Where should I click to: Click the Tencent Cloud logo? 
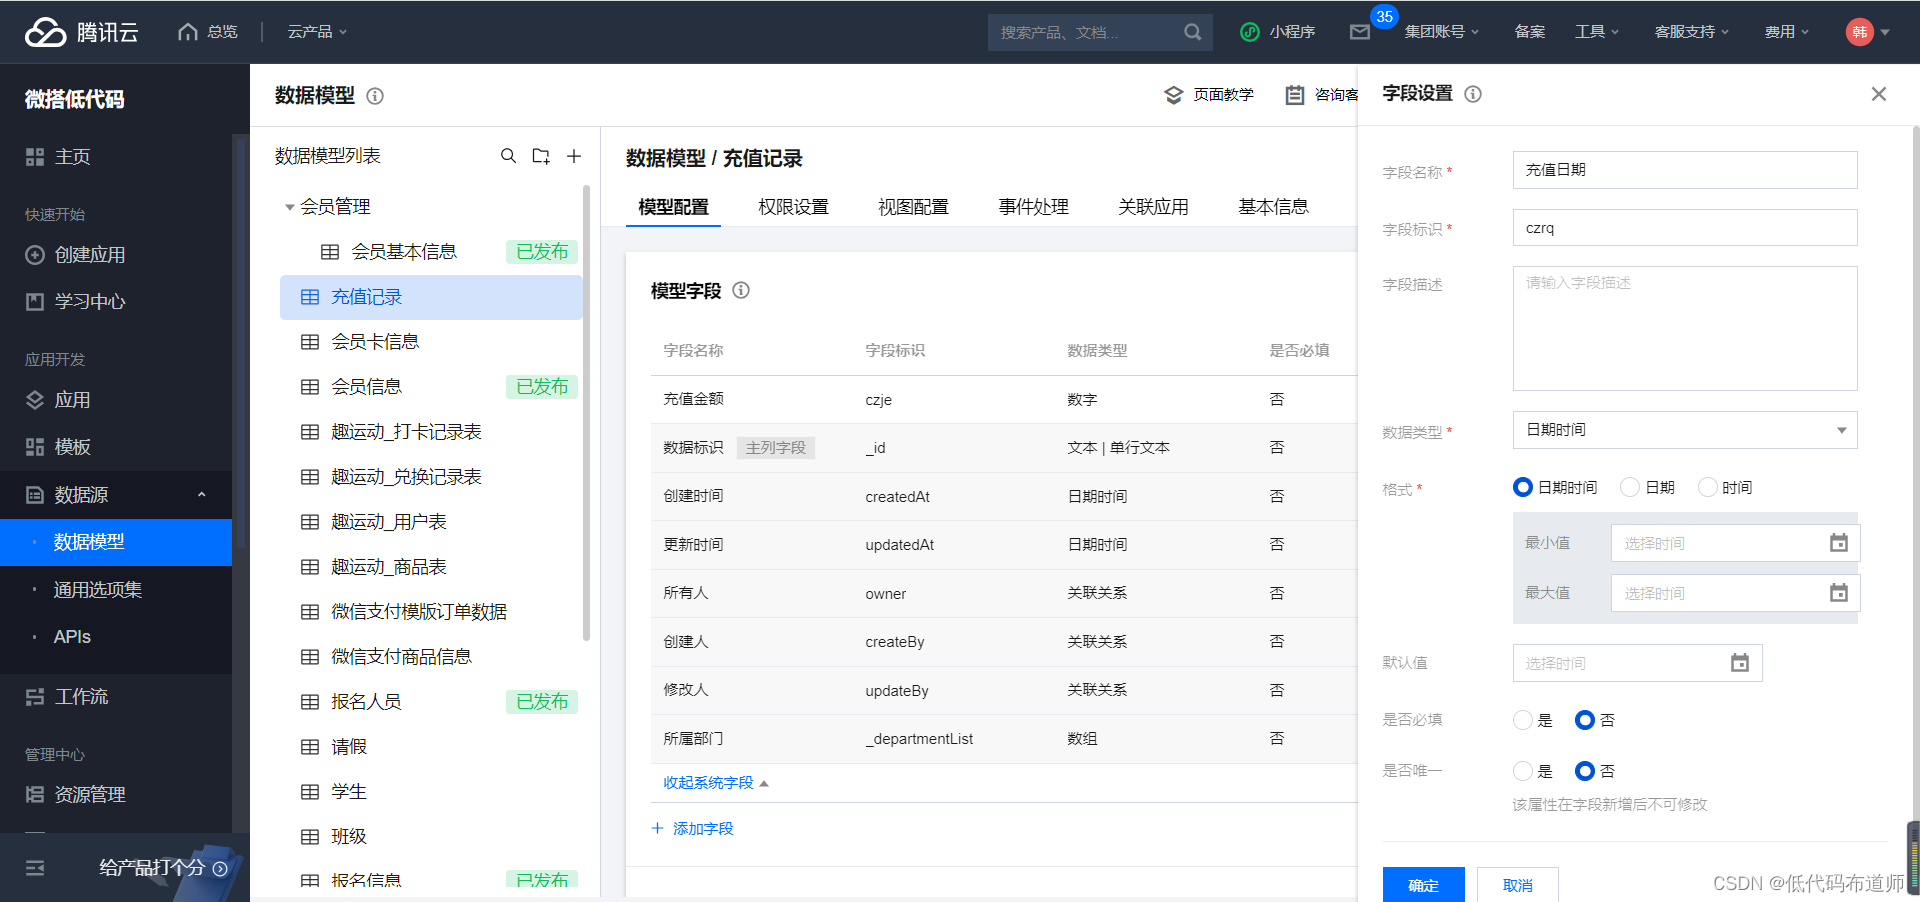(x=81, y=32)
